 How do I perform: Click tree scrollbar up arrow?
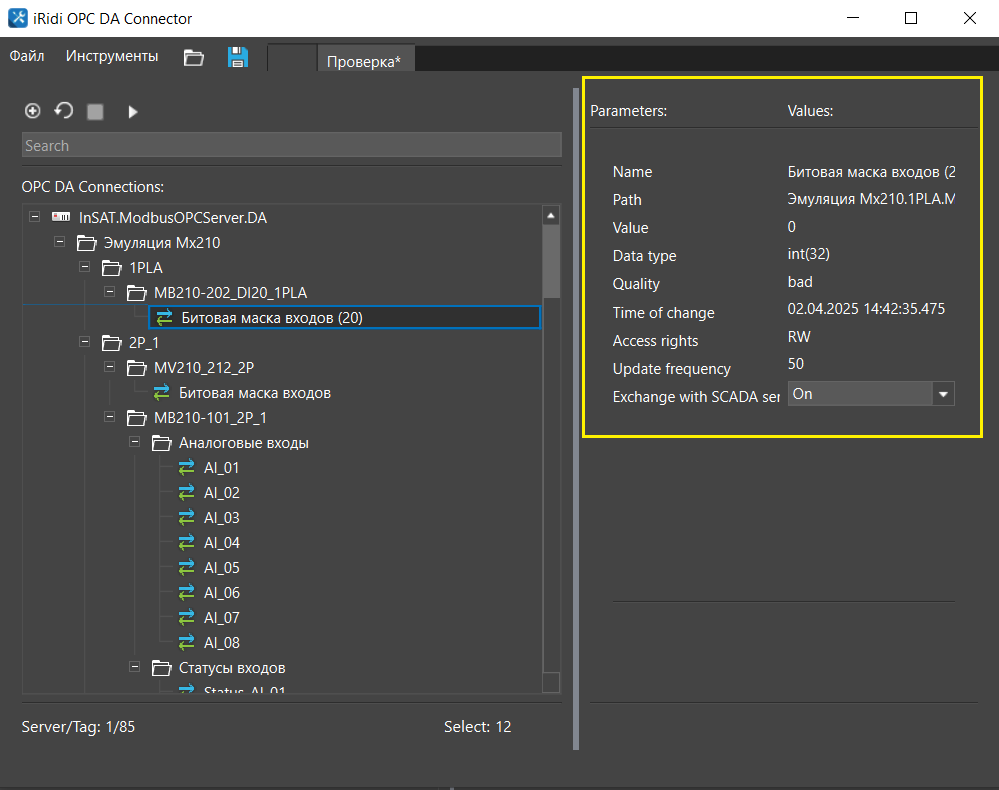coord(550,216)
